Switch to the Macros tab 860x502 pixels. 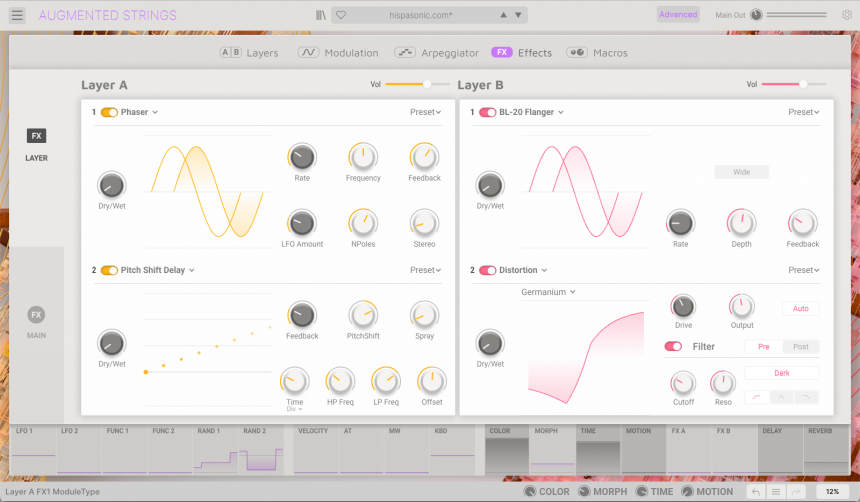click(x=597, y=53)
